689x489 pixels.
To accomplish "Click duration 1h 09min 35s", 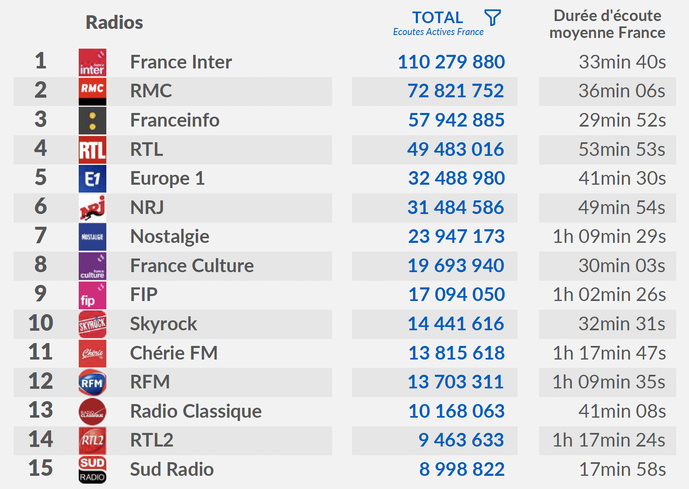I will tap(609, 382).
